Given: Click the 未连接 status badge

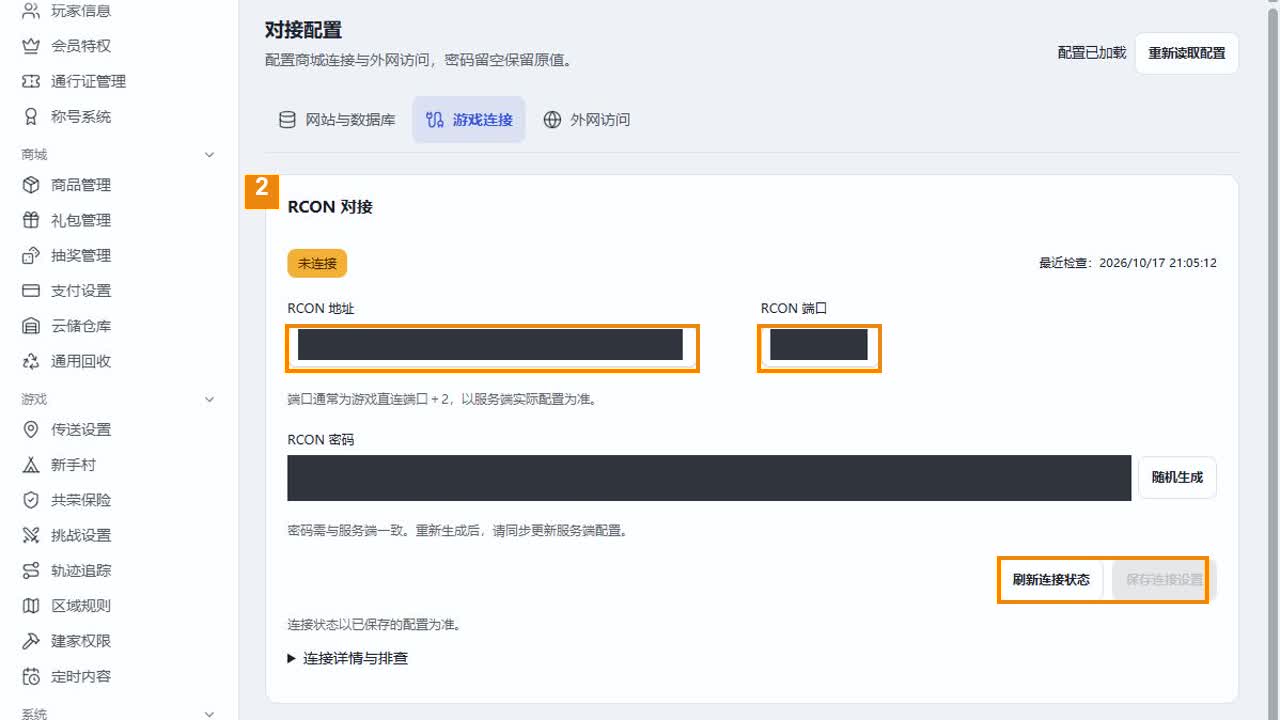Looking at the screenshot, I should (x=317, y=264).
